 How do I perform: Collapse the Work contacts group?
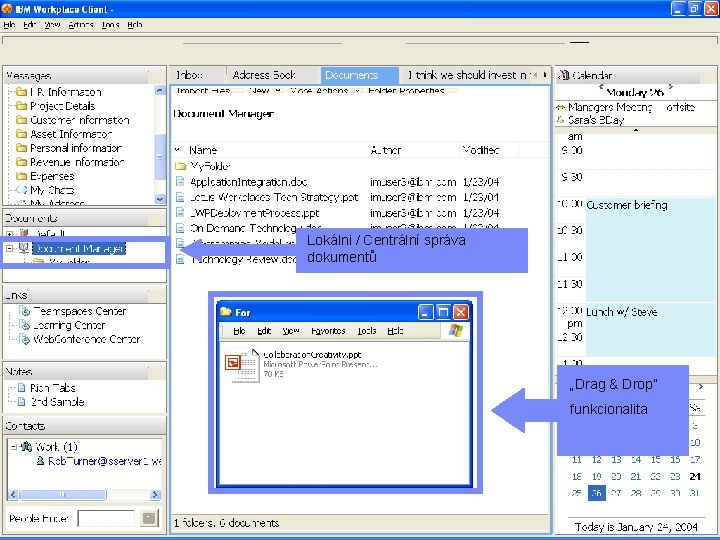click(14, 446)
